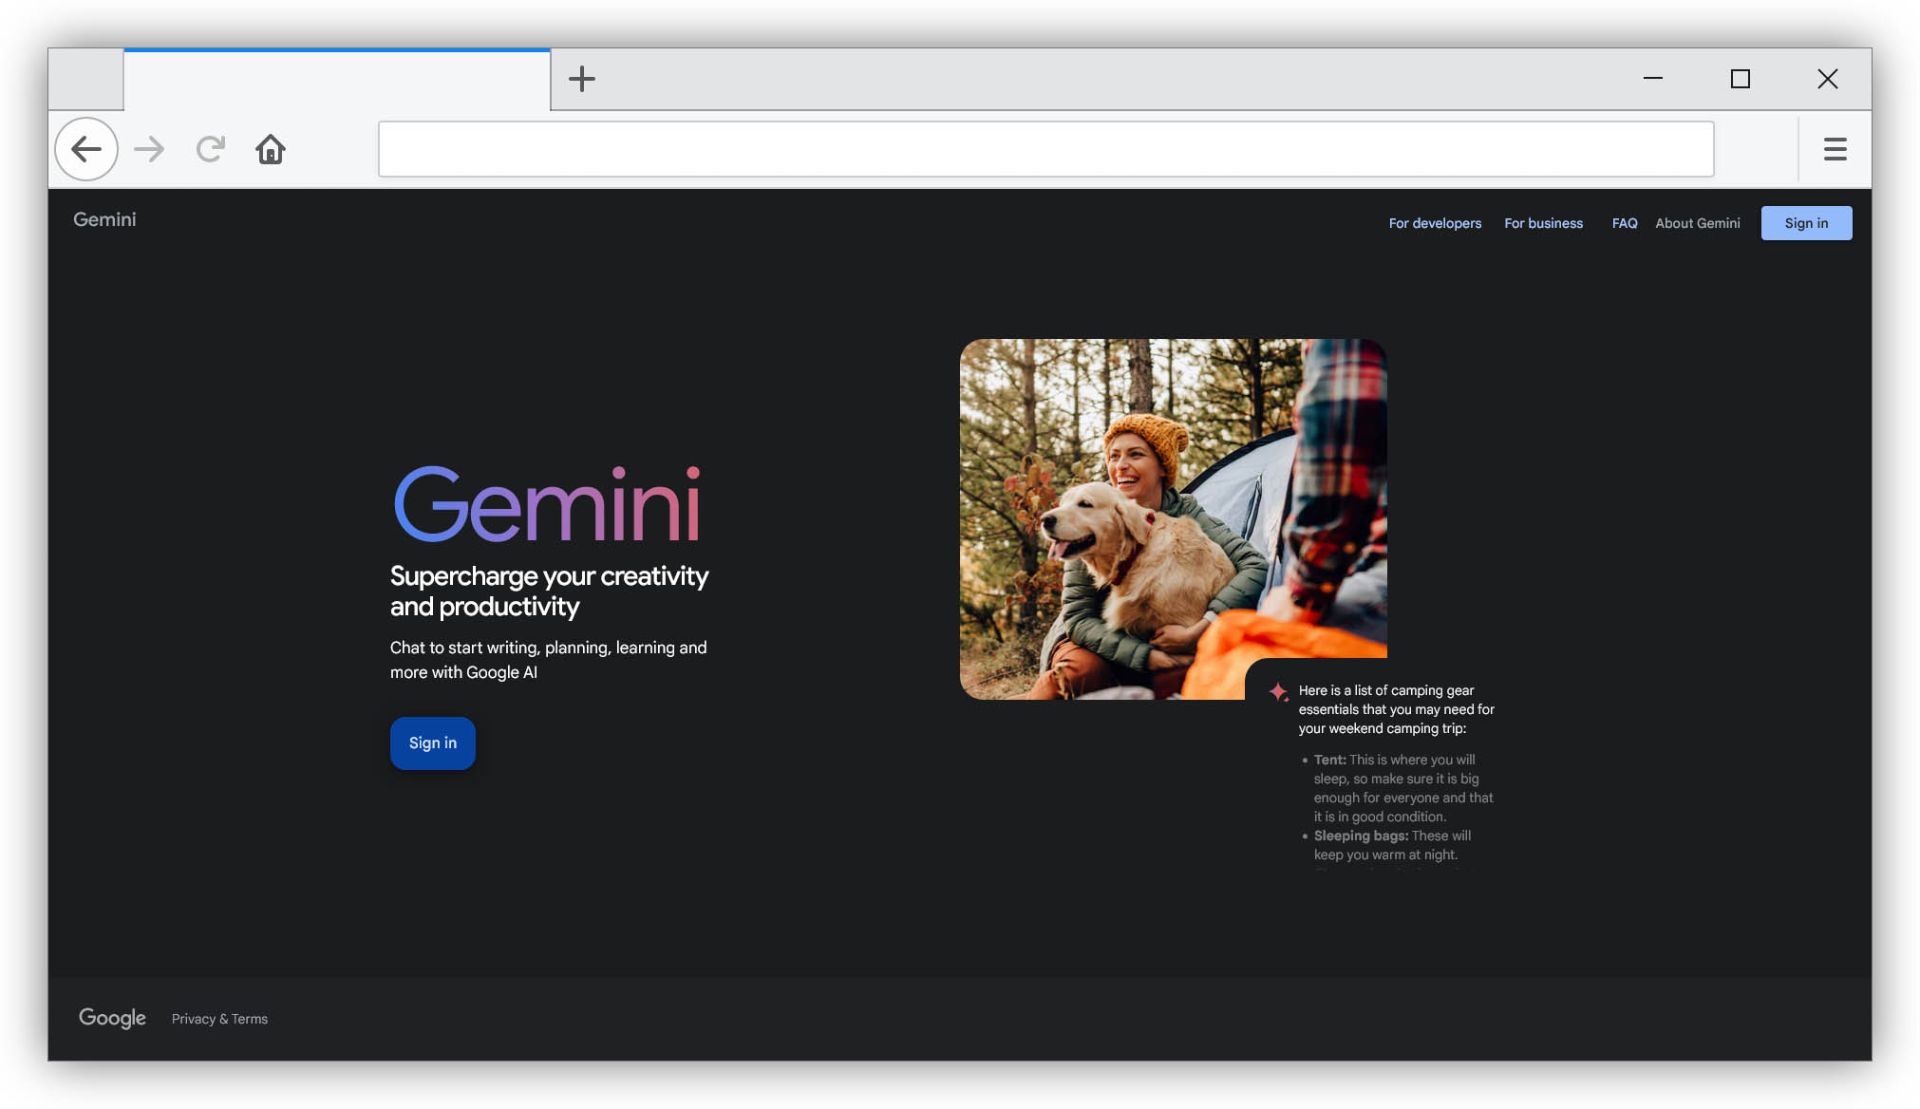The height and width of the screenshot is (1109, 1920).
Task: Open the For business link
Action: tap(1543, 223)
